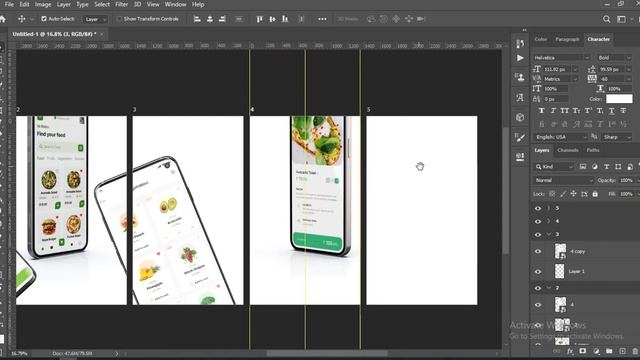The image size is (640, 360).
Task: Open the Sharp anti-aliasing dropdown
Action: click(617, 137)
